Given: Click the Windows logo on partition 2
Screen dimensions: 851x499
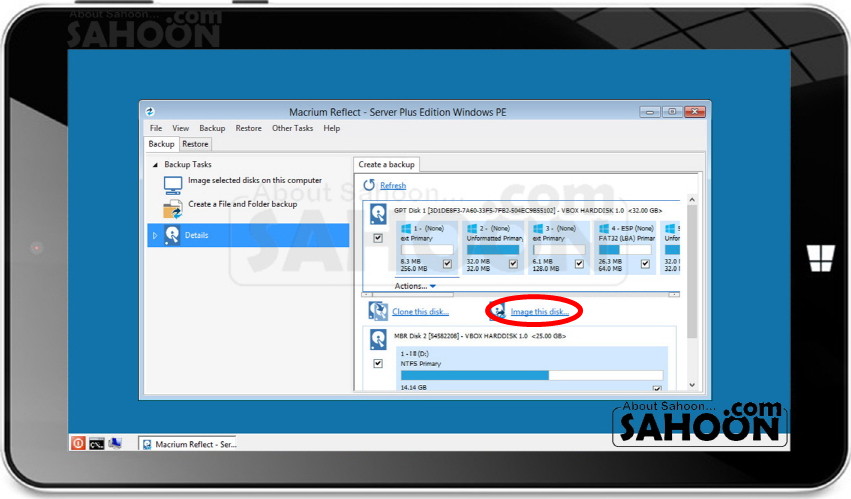Looking at the screenshot, I should point(472,229).
